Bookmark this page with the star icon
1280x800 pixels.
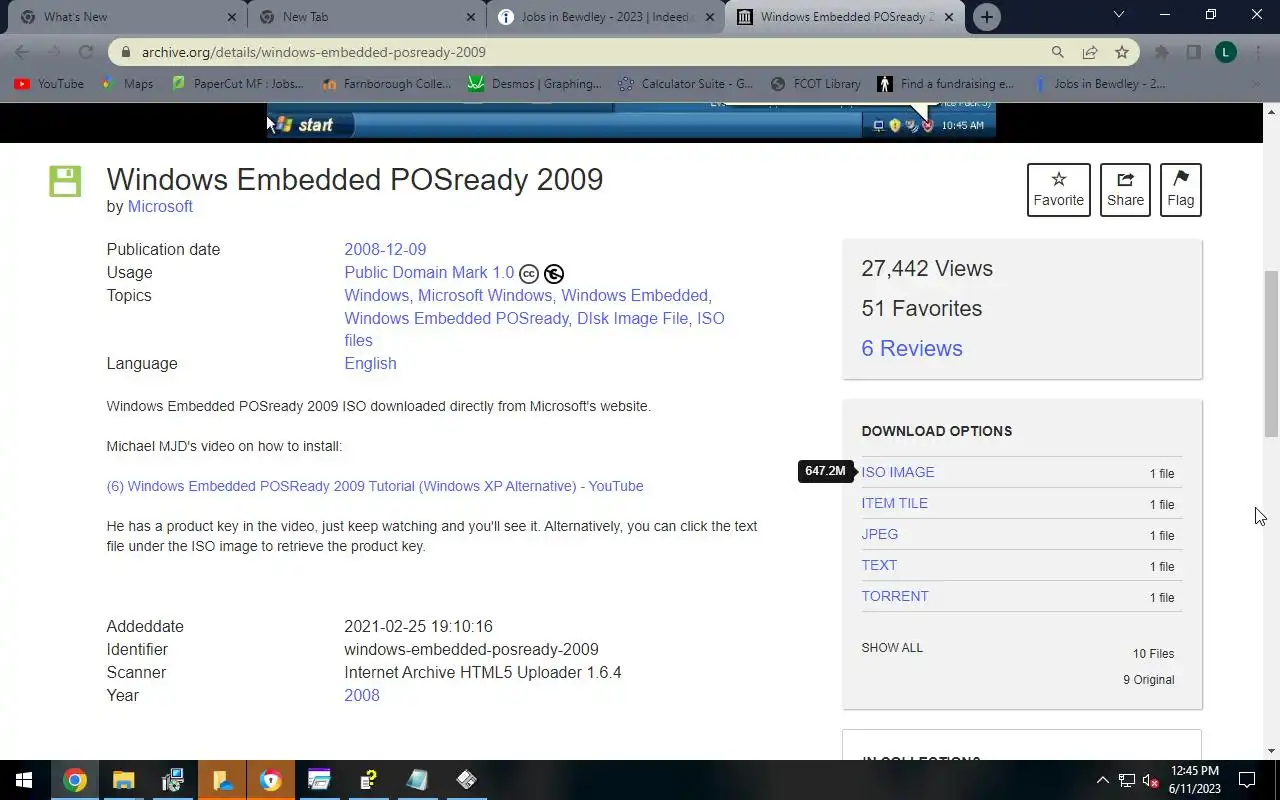[x=1122, y=52]
